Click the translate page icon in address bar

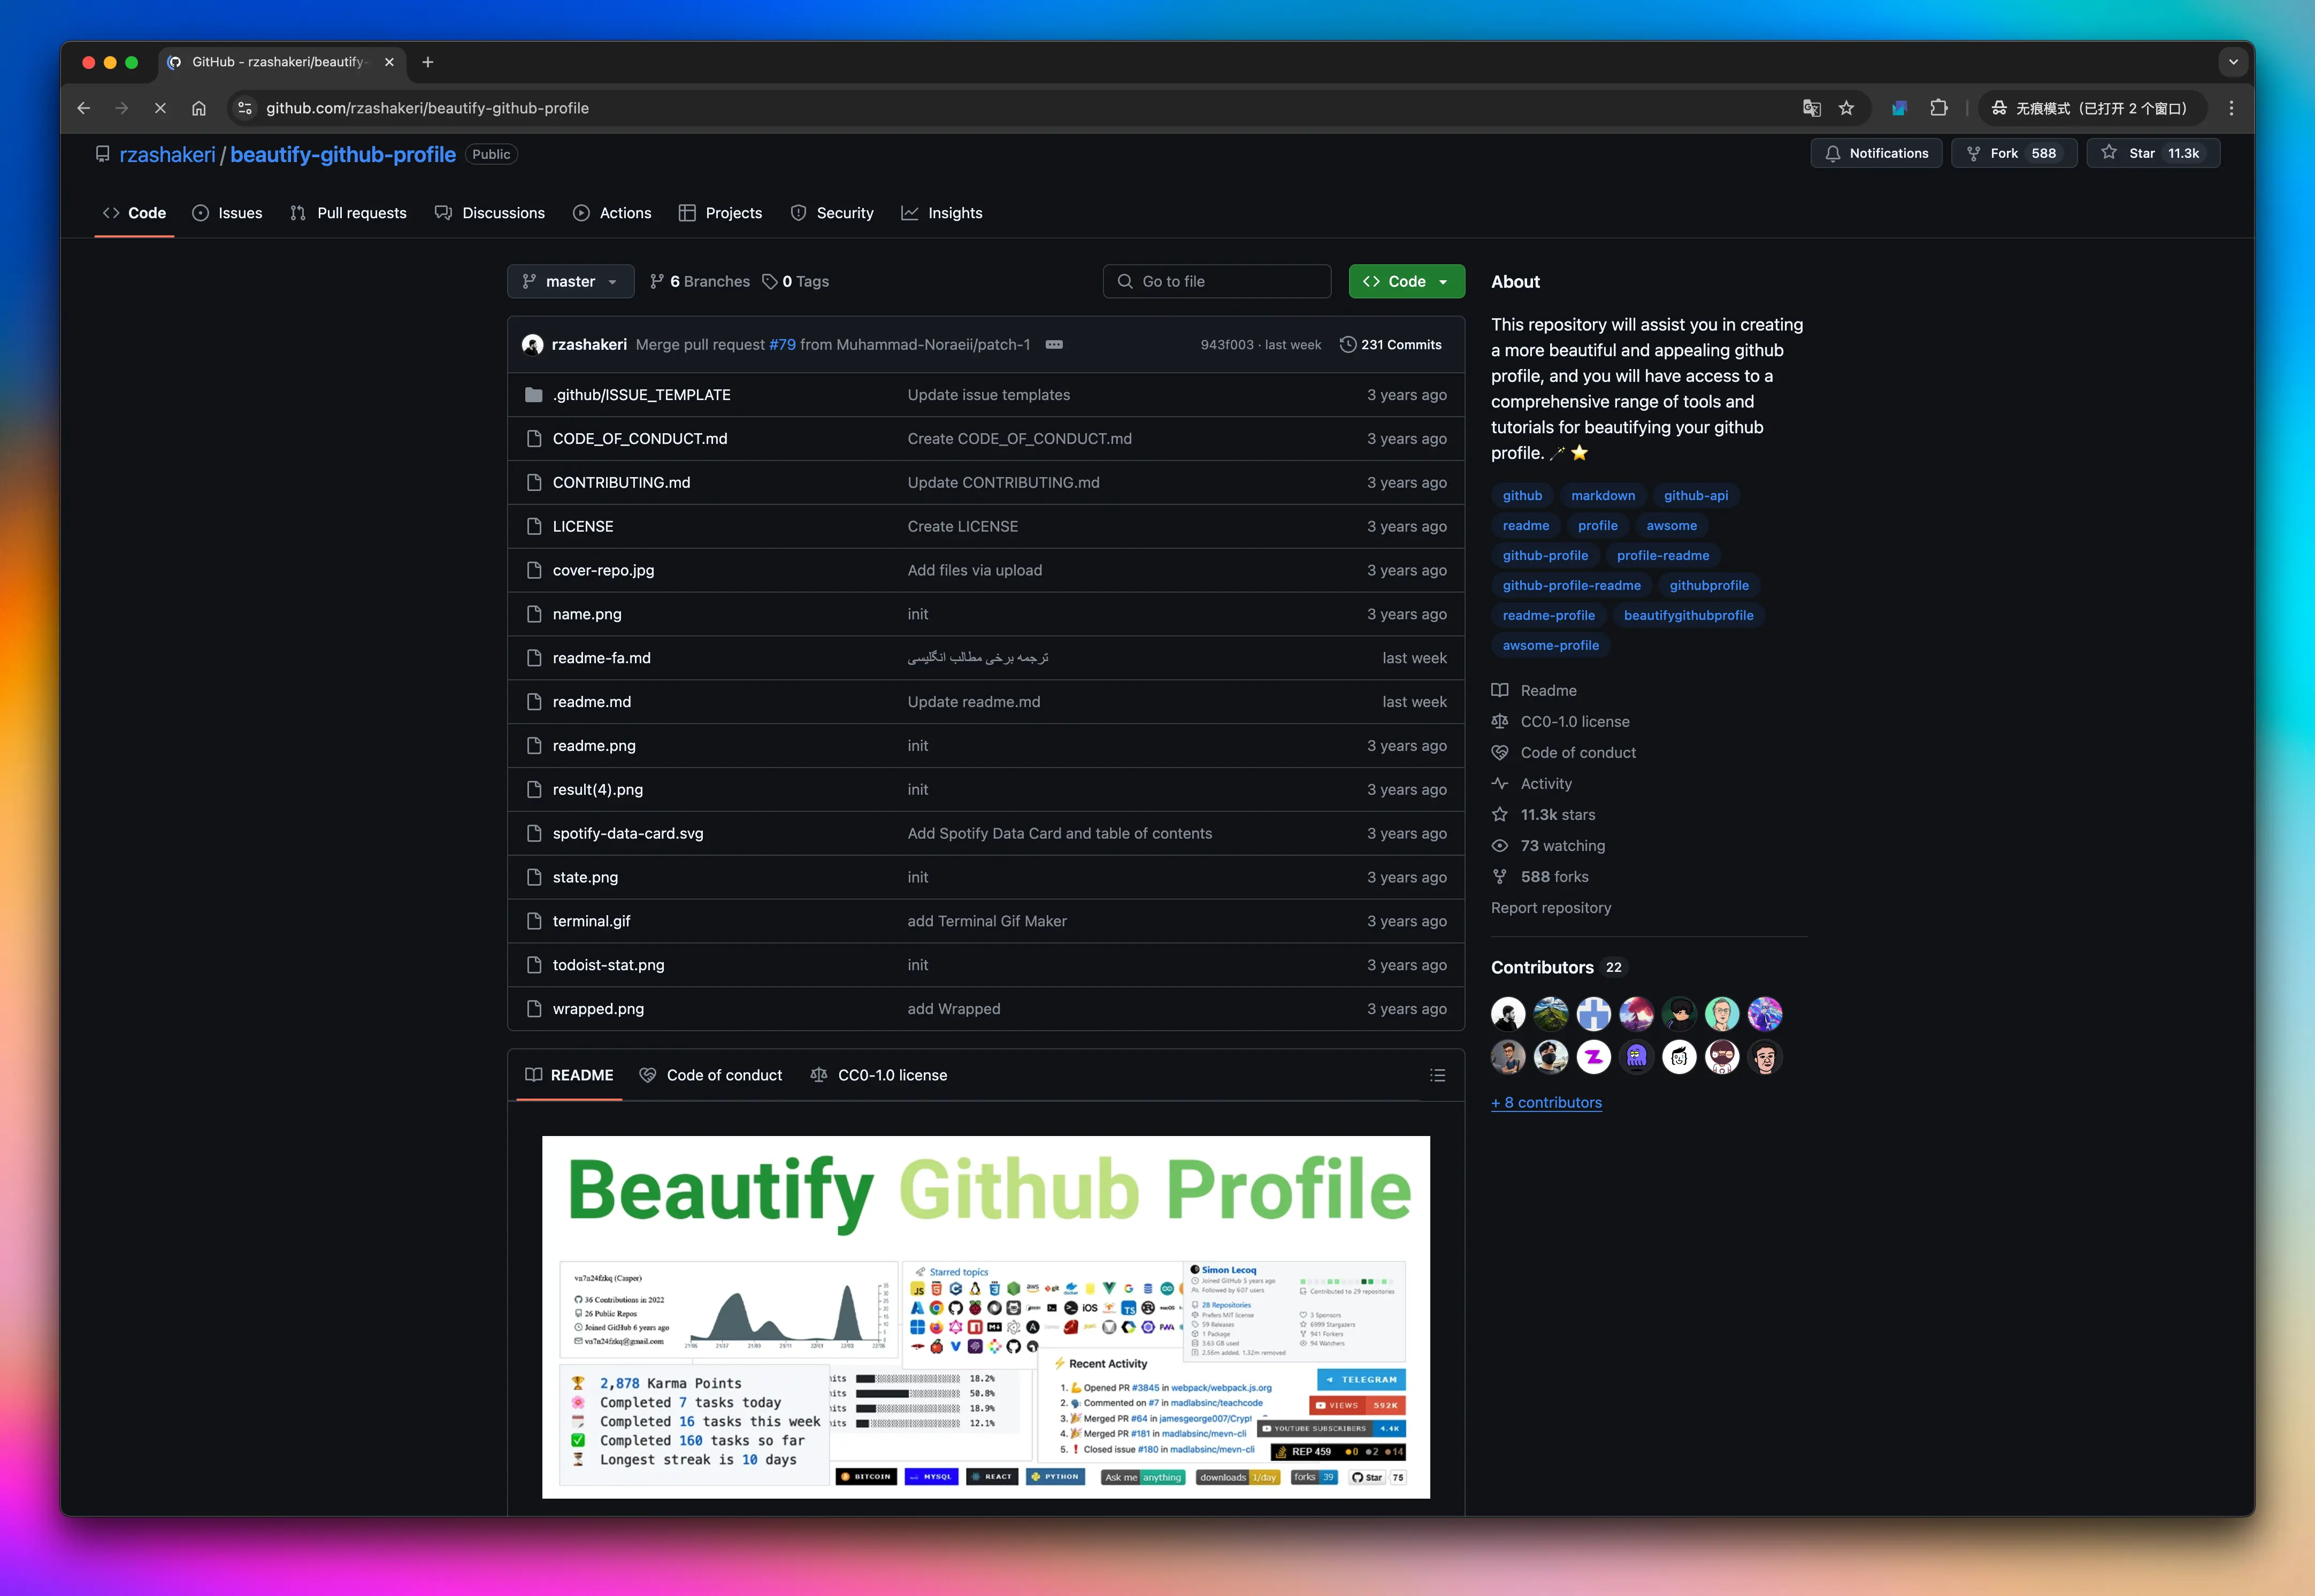[x=1811, y=108]
